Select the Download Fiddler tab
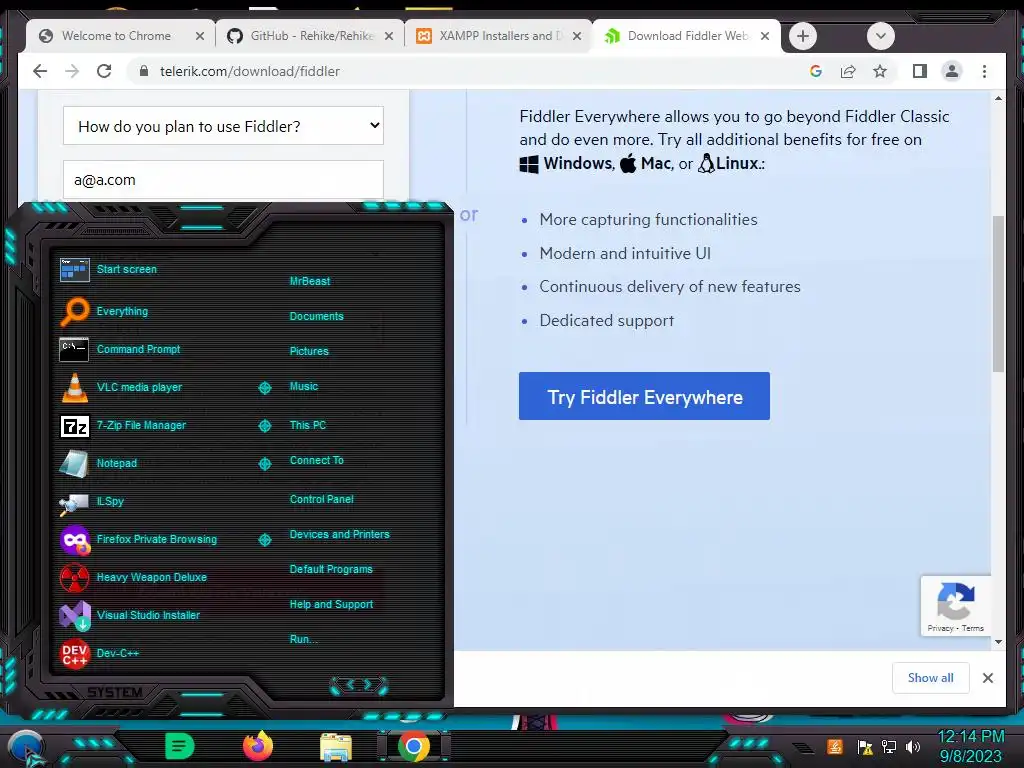The width and height of the screenshot is (1024, 768). tap(688, 36)
